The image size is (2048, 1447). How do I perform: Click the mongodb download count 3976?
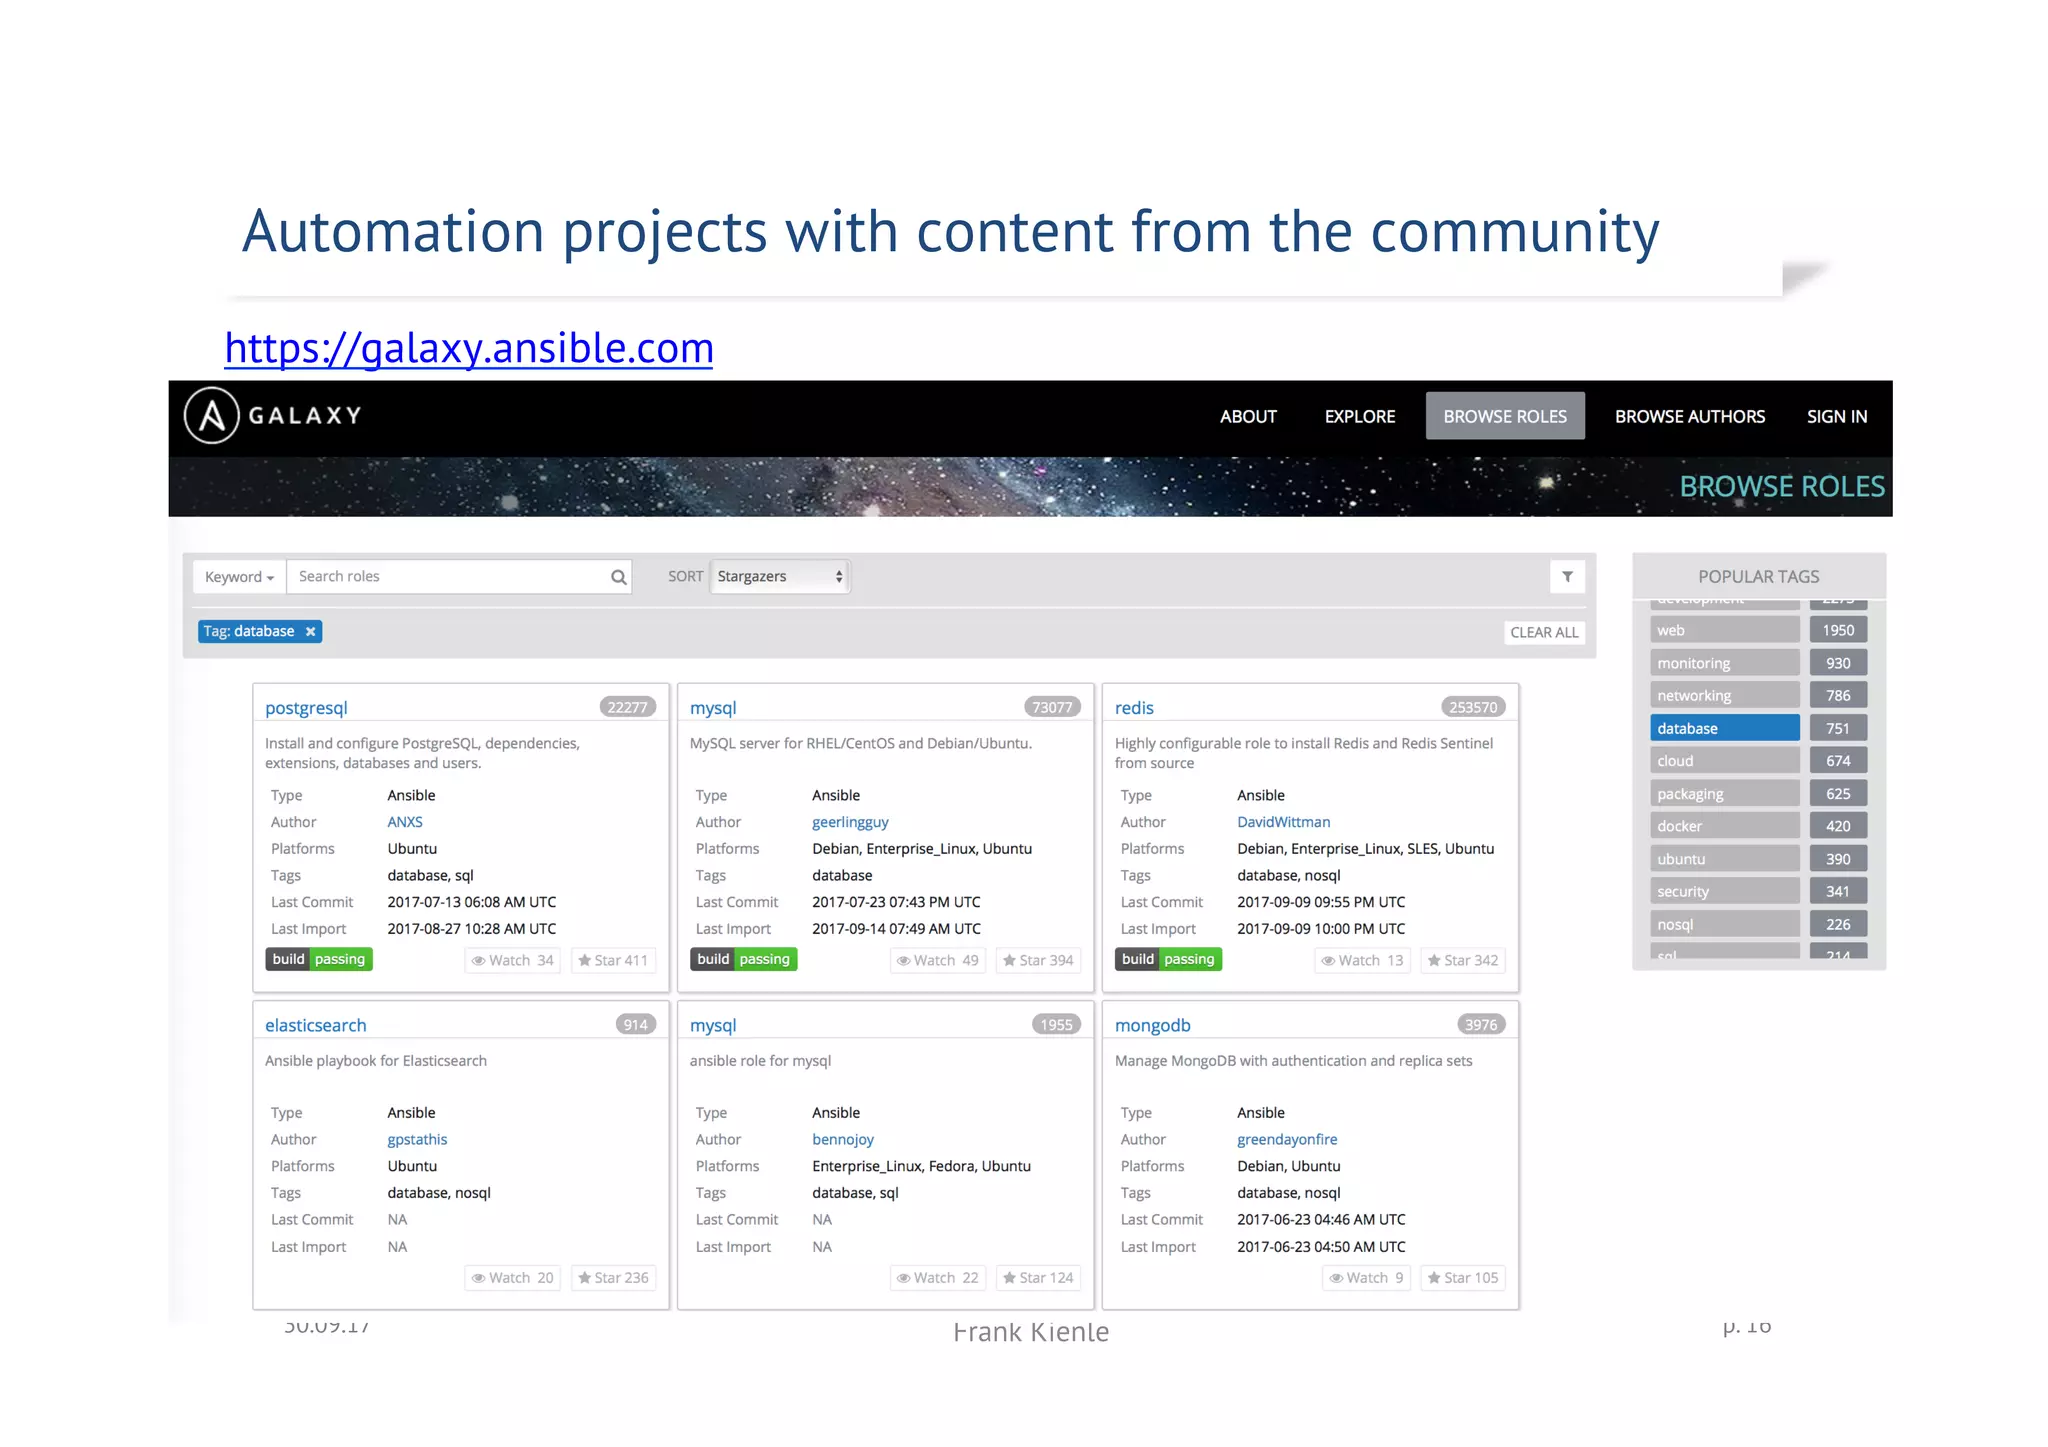(x=1481, y=1024)
